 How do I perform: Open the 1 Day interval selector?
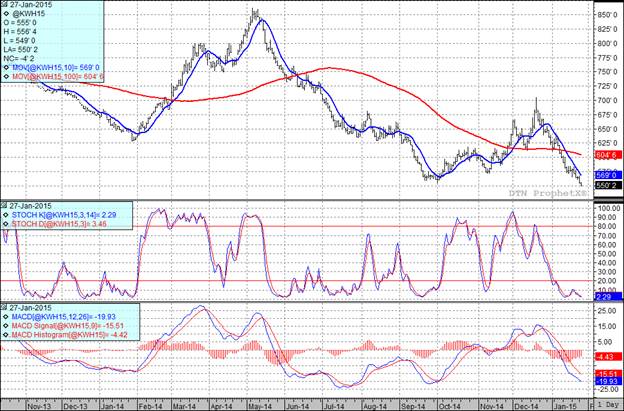click(x=609, y=405)
